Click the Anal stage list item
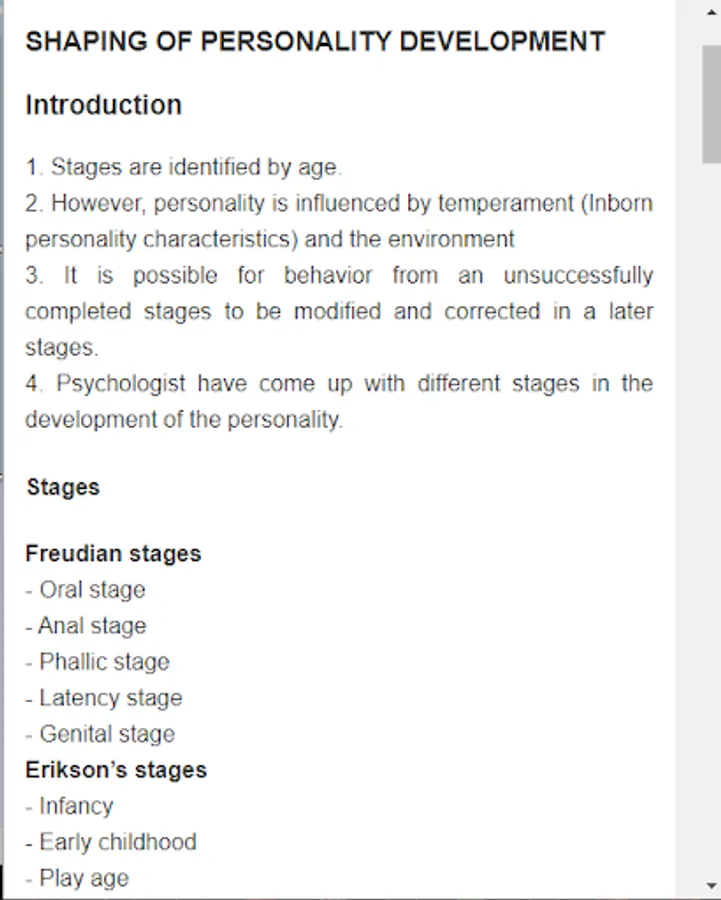The width and height of the screenshot is (721, 900). [x=86, y=626]
